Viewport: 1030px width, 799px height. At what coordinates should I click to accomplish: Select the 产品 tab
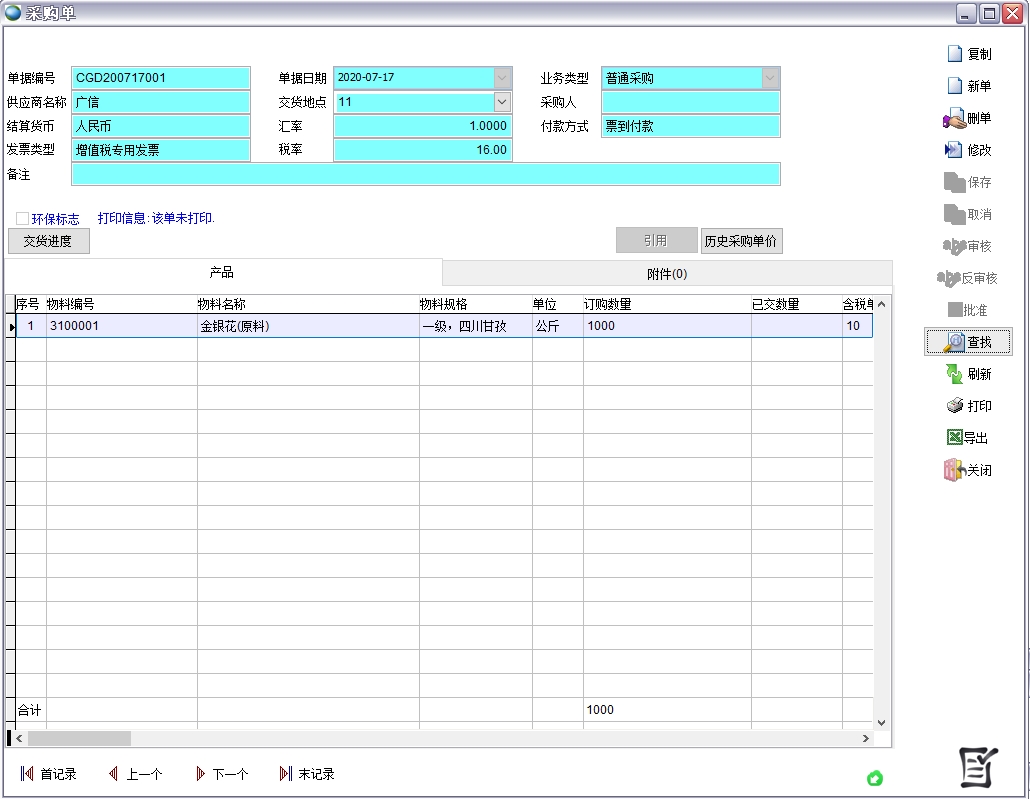tap(222, 273)
